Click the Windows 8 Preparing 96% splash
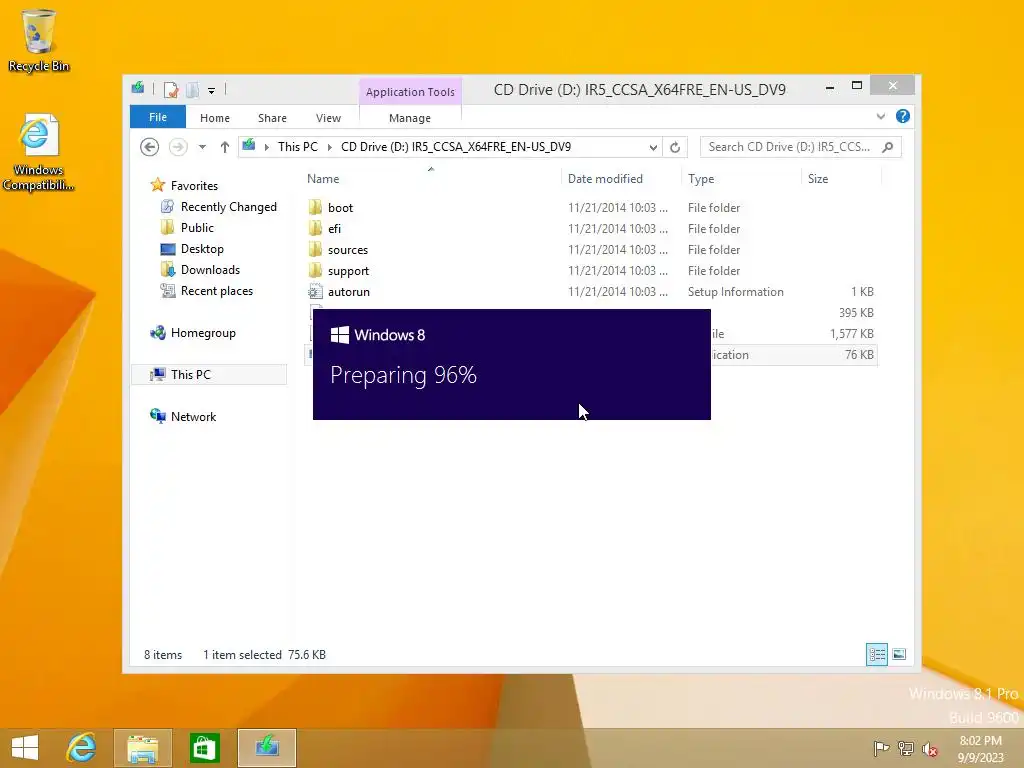 pos(511,364)
